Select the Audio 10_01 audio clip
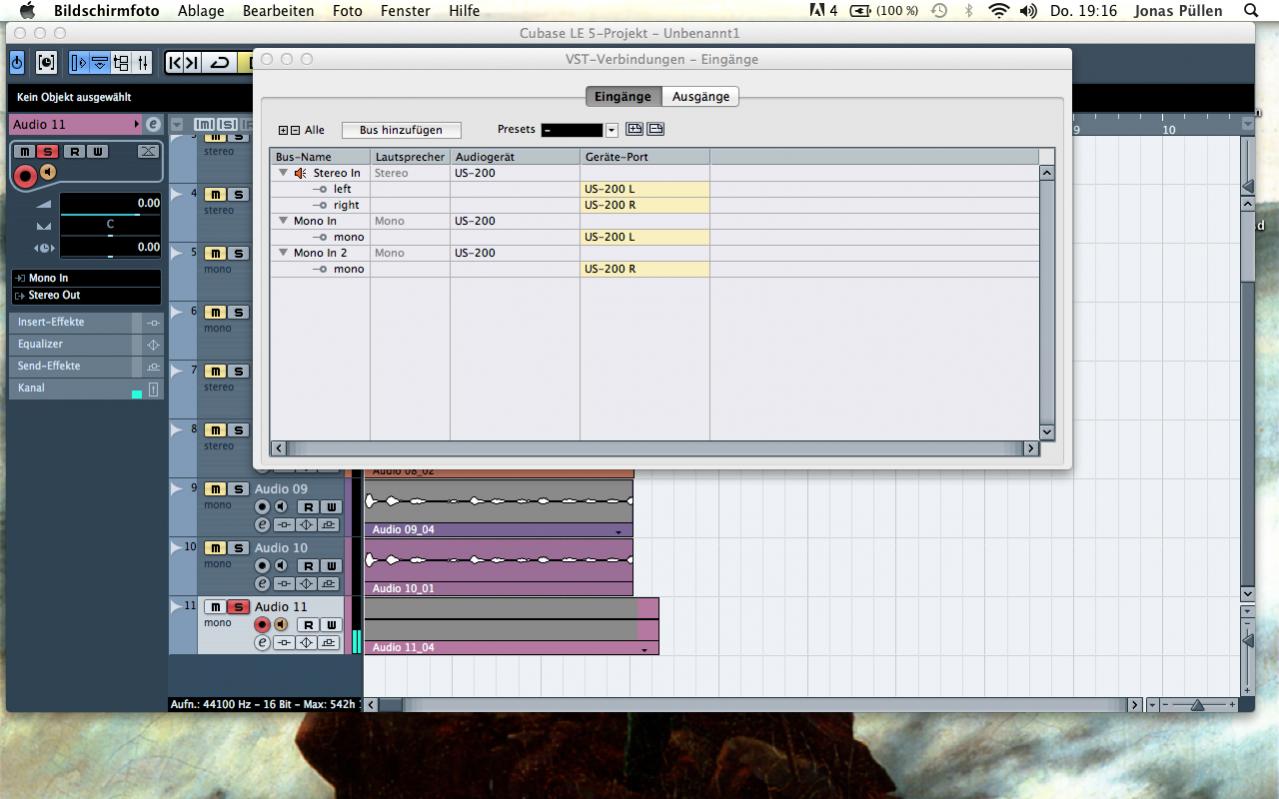Image resolution: width=1279 pixels, height=799 pixels. (x=498, y=567)
